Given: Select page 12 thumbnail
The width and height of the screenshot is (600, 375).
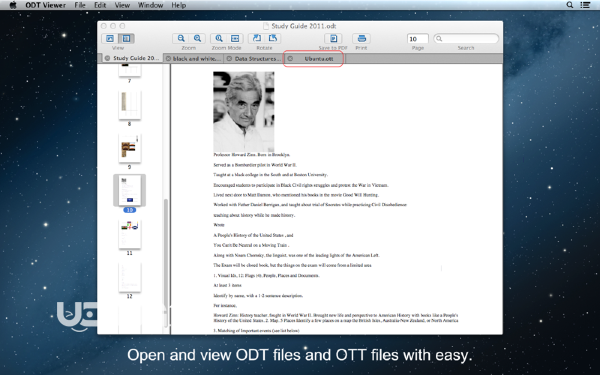Looking at the screenshot, I should click(x=129, y=277).
